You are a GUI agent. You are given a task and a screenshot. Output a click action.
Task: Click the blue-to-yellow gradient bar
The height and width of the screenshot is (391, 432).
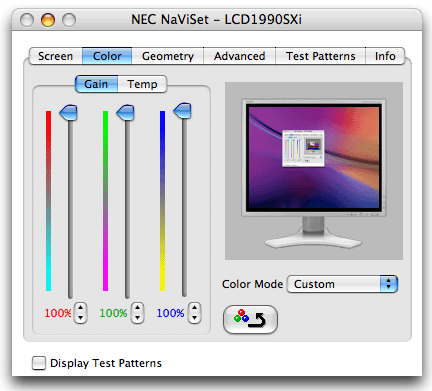coord(163,201)
